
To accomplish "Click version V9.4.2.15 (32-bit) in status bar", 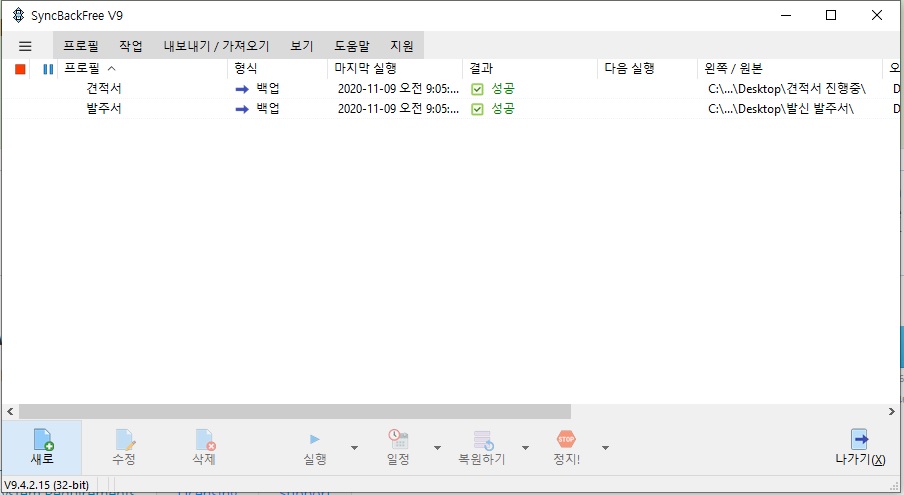I will click(47, 485).
